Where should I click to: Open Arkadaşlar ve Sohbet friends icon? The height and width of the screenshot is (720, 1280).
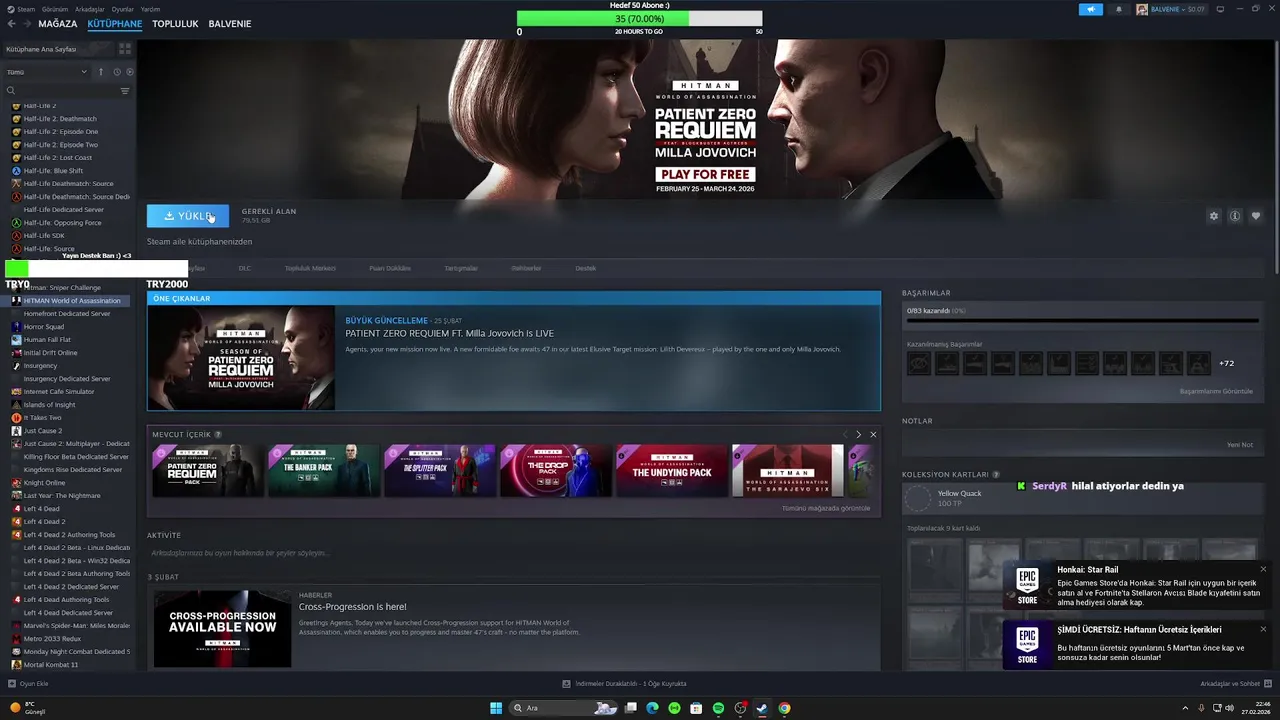point(1268,684)
